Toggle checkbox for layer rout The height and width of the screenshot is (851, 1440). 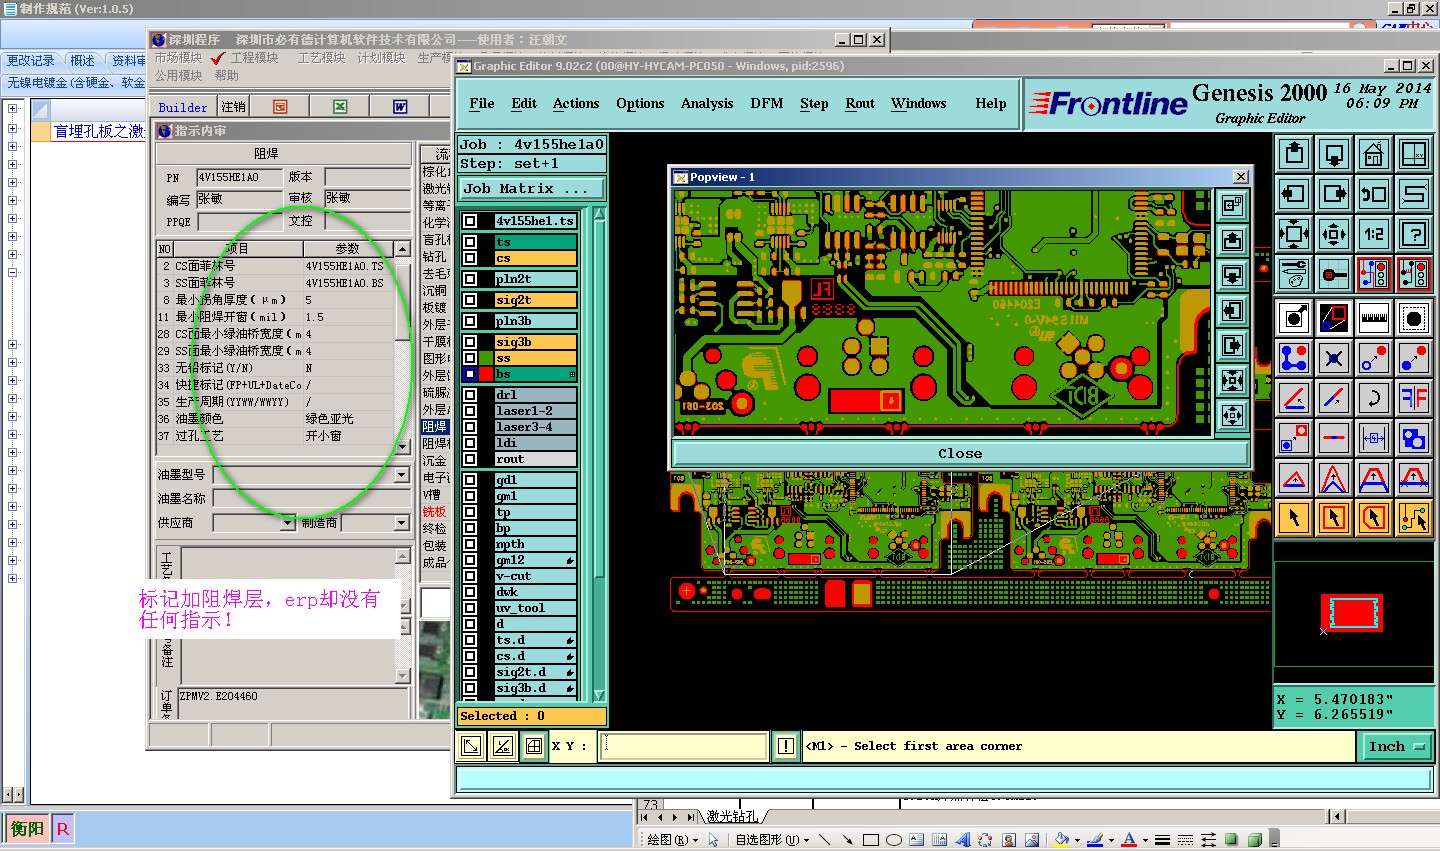point(470,459)
